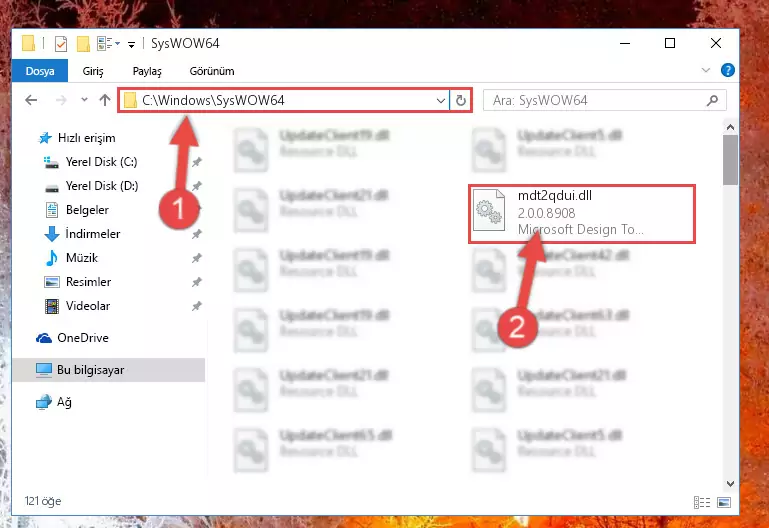Click the pin icon next to Resimler
This screenshot has height=528, width=769.
(x=197, y=282)
